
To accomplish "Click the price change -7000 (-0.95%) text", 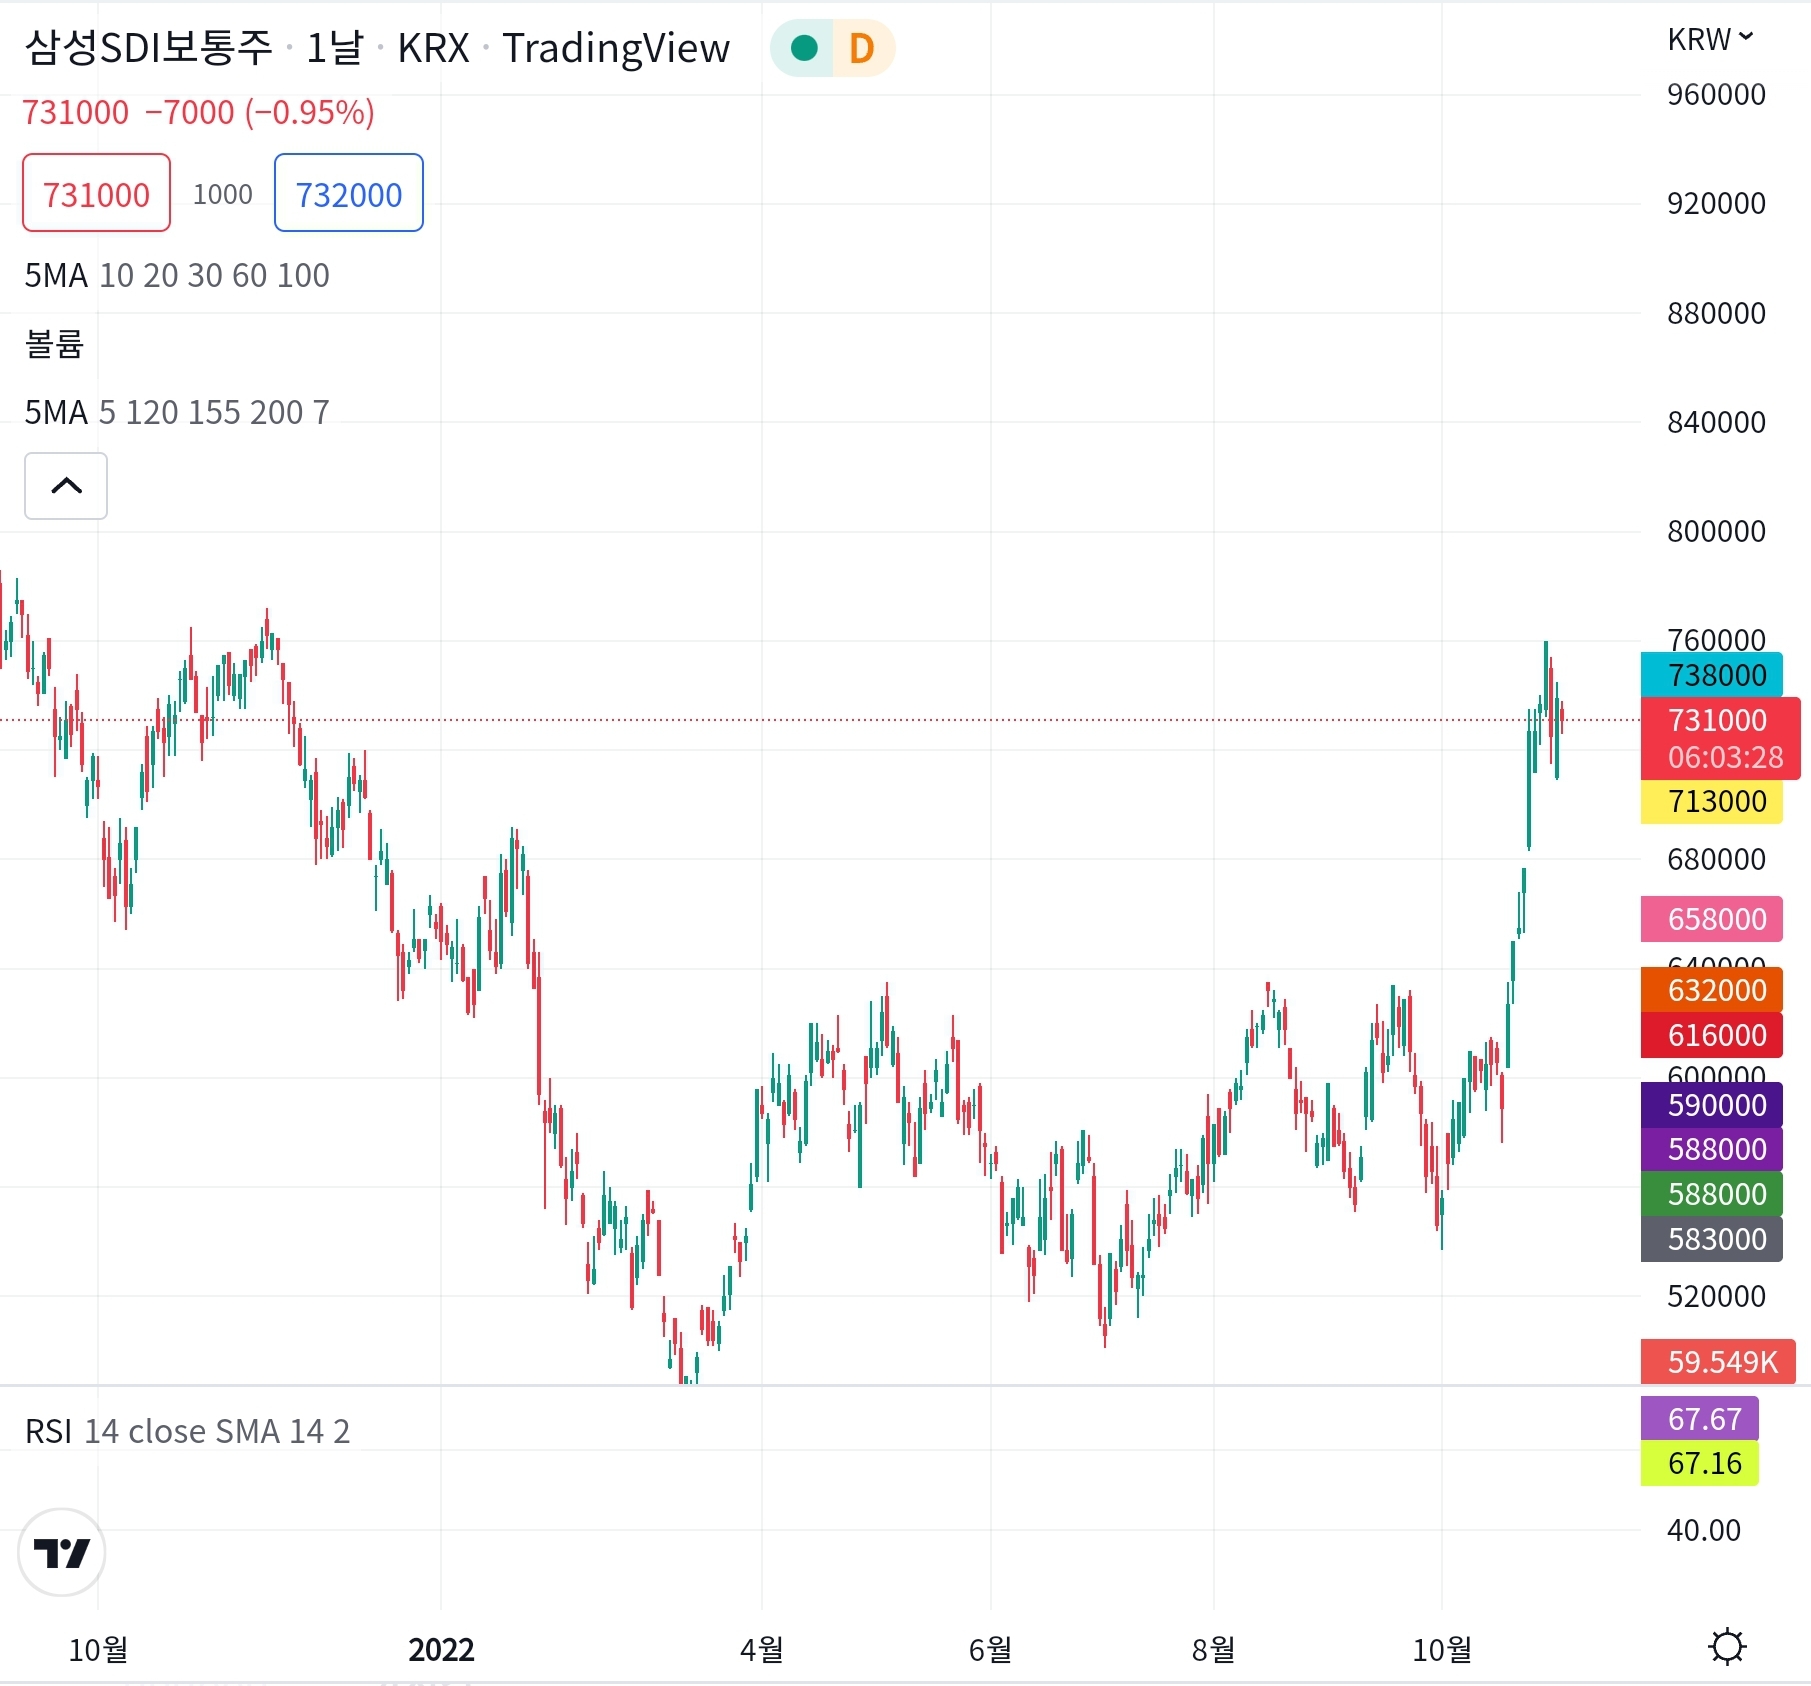I will point(260,112).
